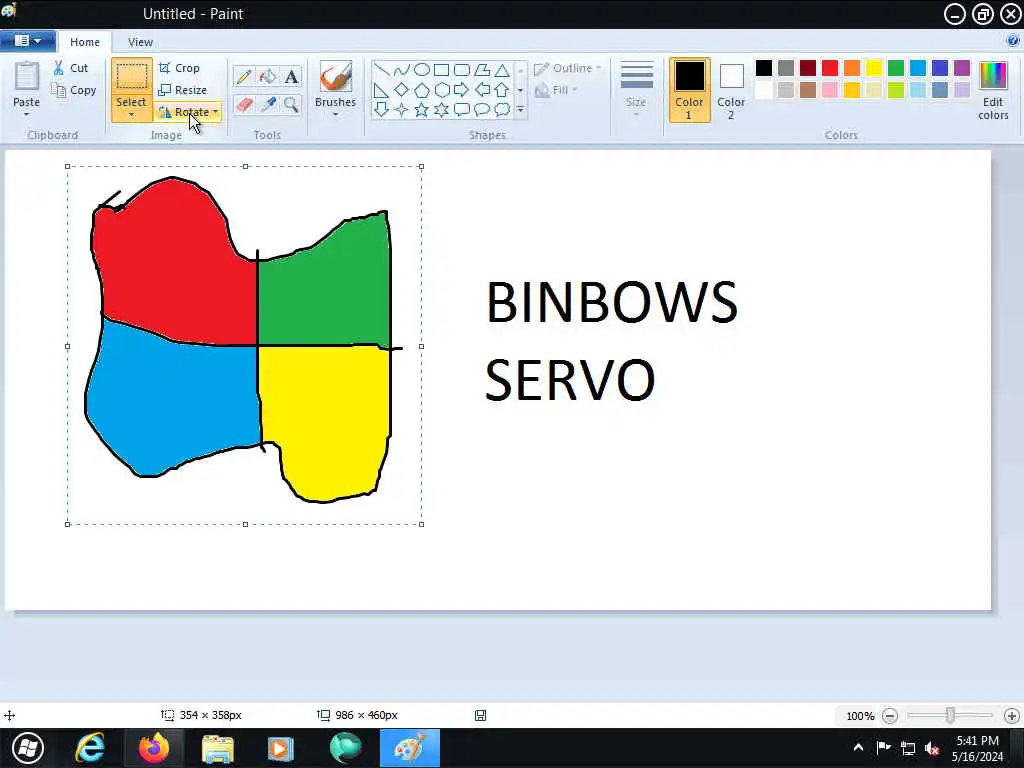Image resolution: width=1024 pixels, height=768 pixels.
Task: Choose the Cloud callout shape
Action: (x=502, y=110)
